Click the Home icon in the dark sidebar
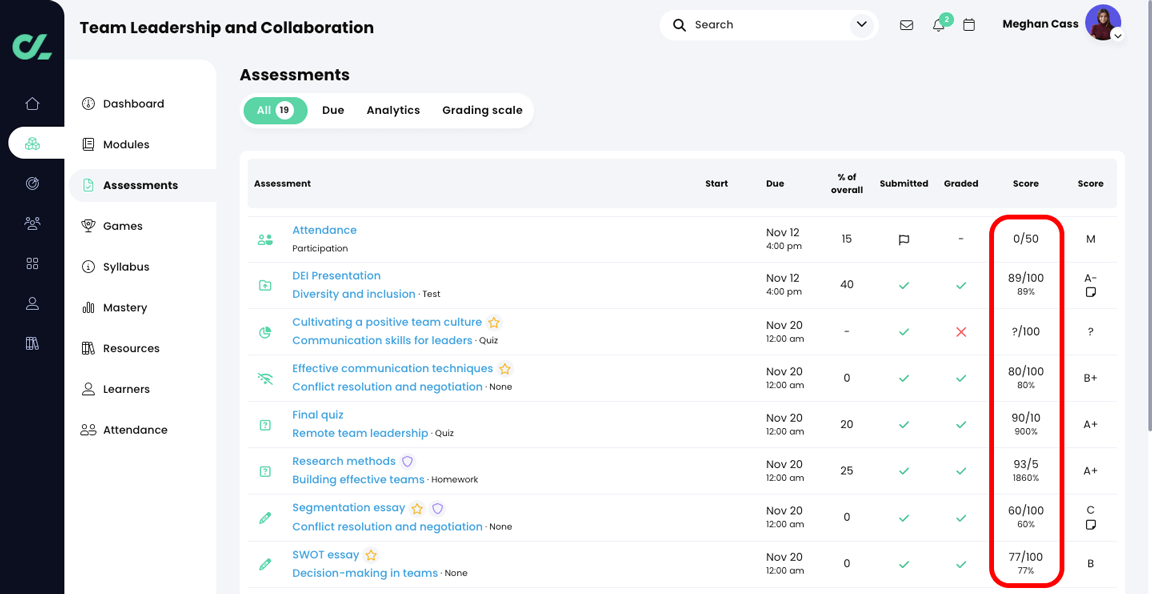This screenshot has width=1152, height=594. 32,102
